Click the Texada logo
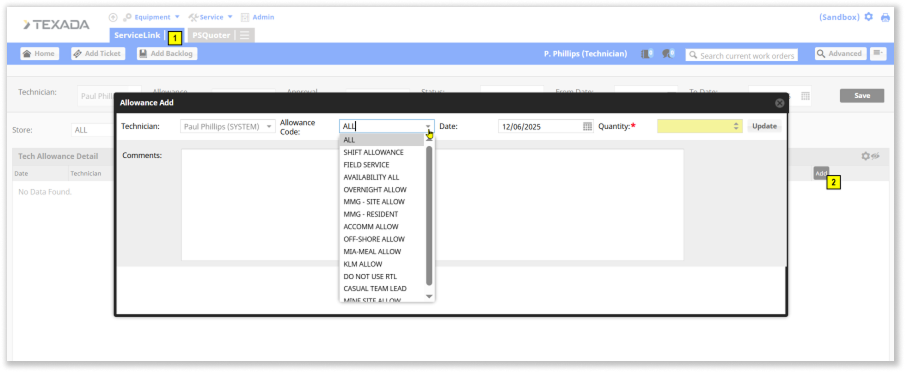The image size is (905, 372). pos(56,24)
